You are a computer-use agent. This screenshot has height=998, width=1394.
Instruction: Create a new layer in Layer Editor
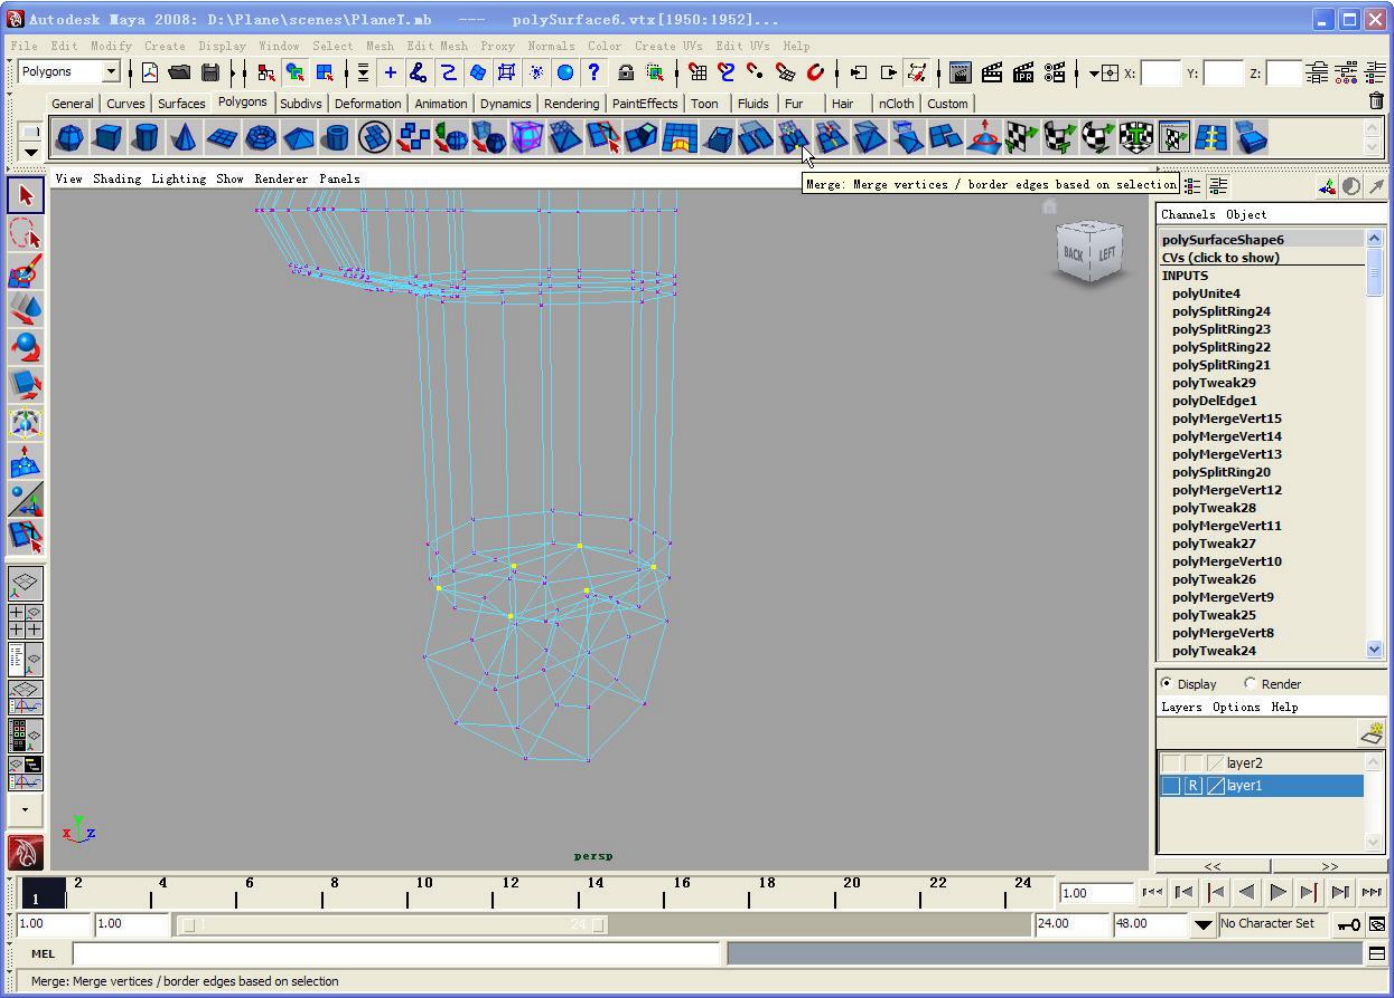pyautogui.click(x=1371, y=733)
